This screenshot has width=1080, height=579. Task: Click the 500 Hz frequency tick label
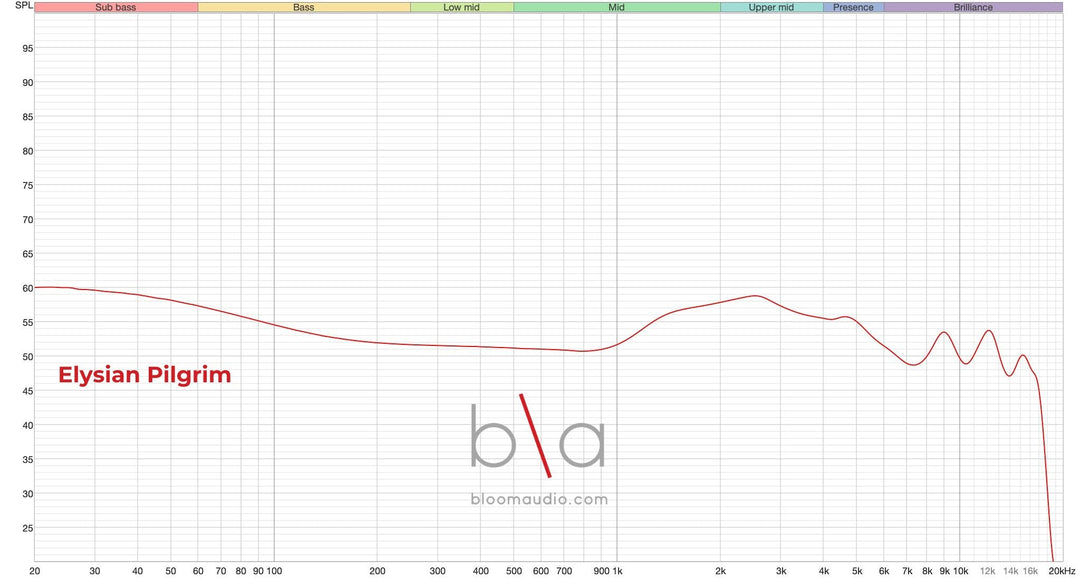tap(514, 571)
